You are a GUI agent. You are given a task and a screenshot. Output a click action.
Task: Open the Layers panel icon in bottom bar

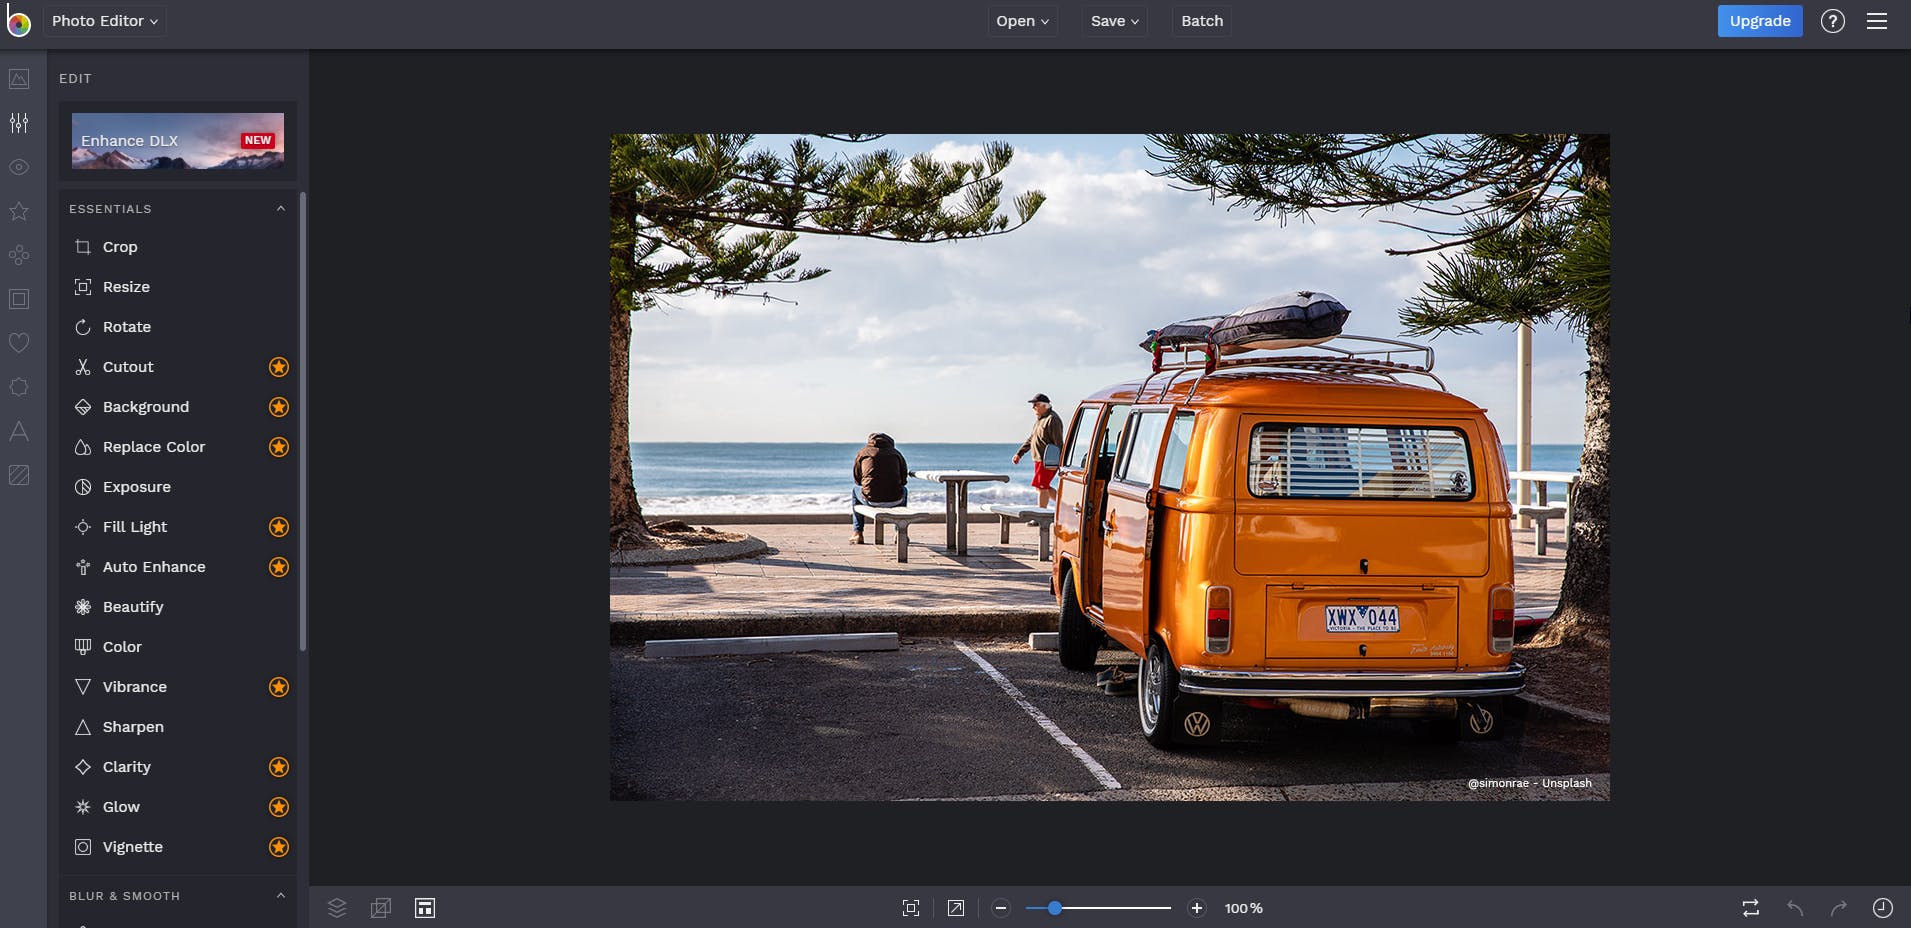click(337, 908)
